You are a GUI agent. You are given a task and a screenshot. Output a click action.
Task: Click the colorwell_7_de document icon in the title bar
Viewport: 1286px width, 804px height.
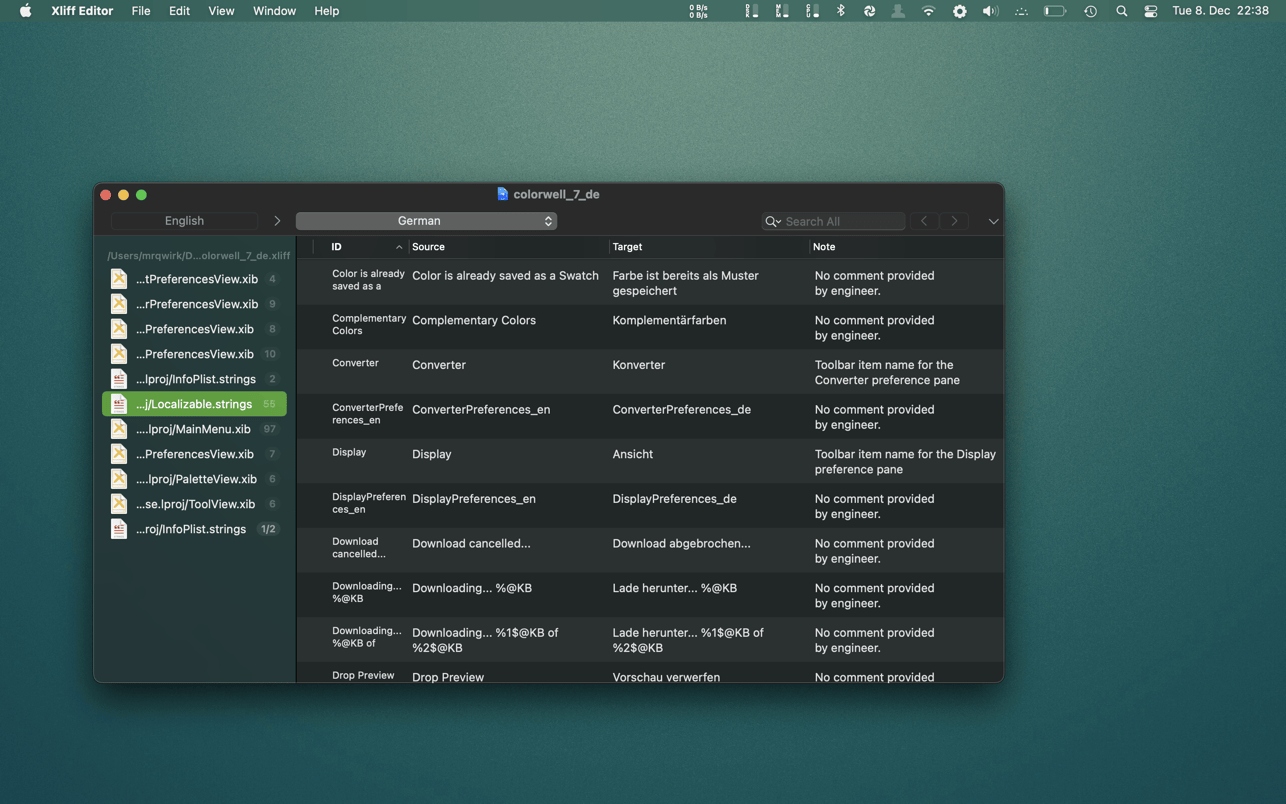(x=502, y=194)
